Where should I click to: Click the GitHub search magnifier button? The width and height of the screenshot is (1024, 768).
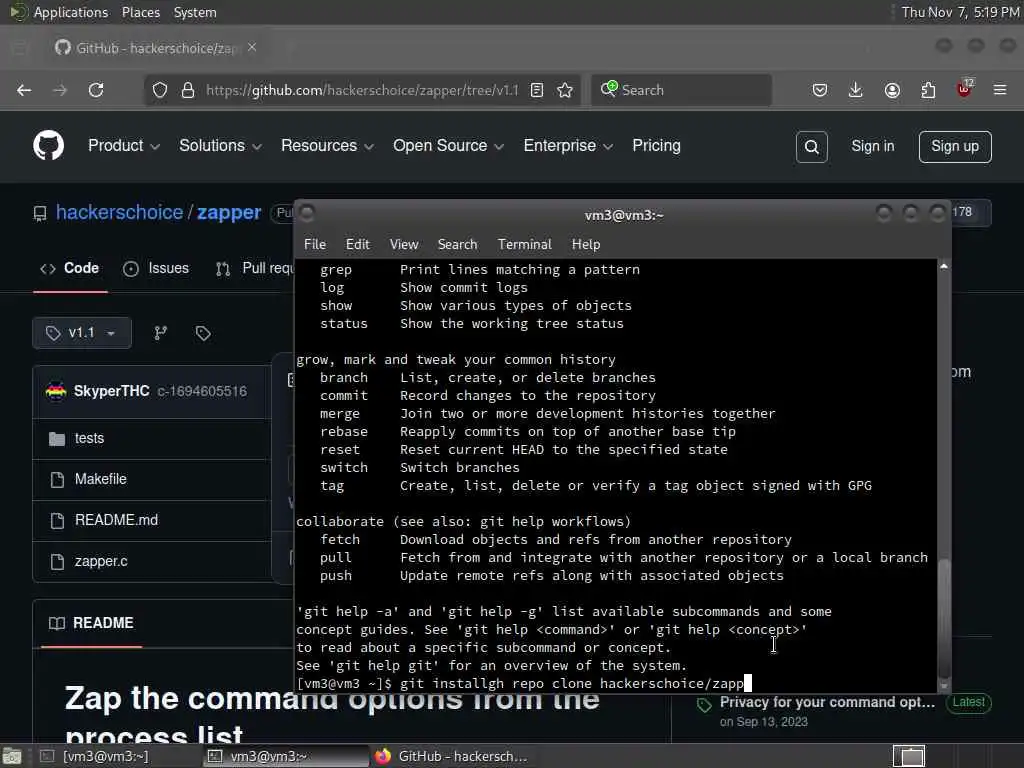pyautogui.click(x=812, y=147)
